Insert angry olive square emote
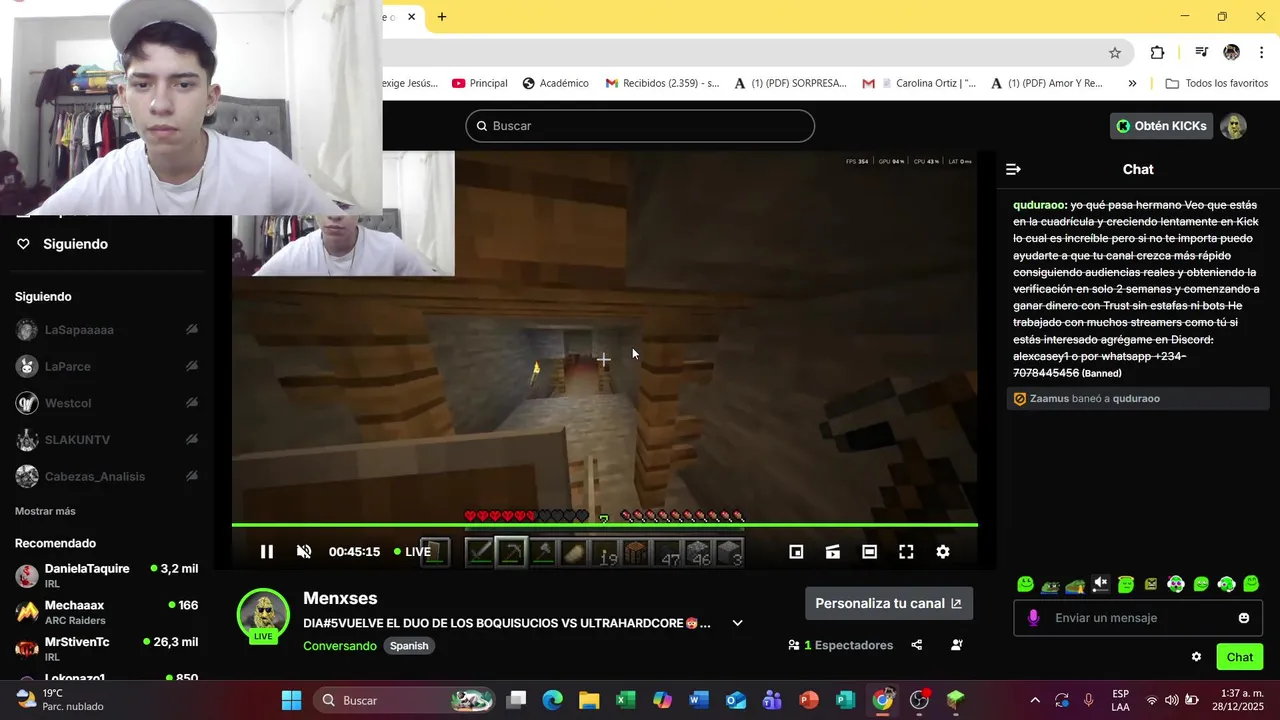 1151,584
